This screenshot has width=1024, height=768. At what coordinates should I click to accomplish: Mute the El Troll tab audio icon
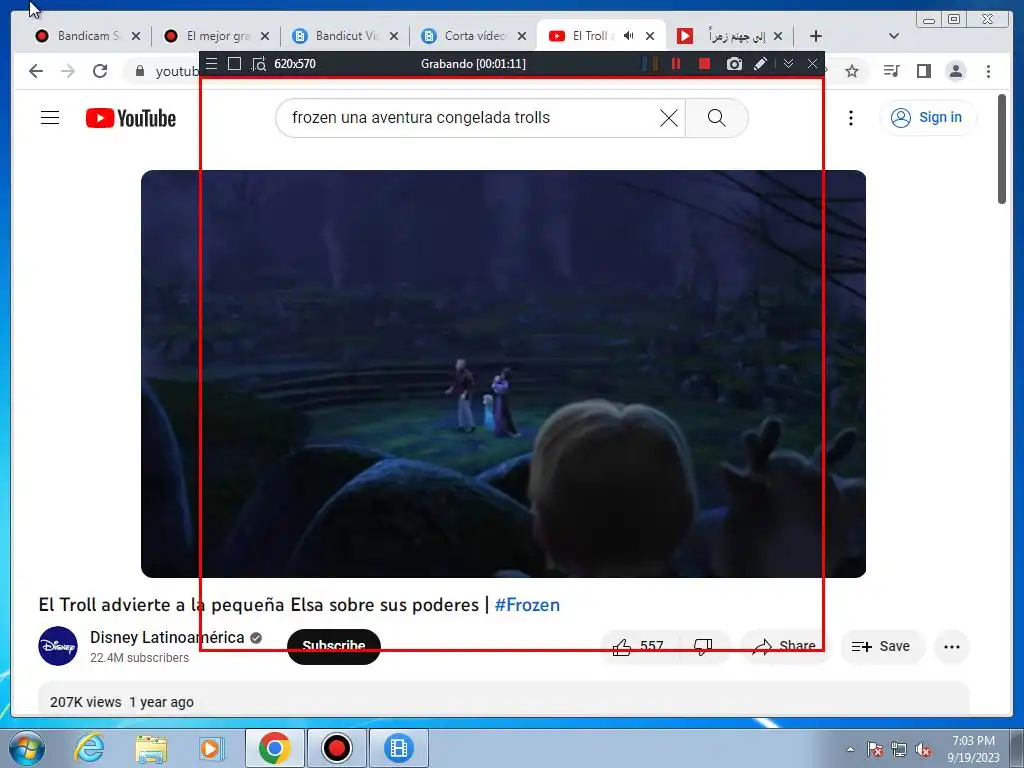click(x=628, y=36)
